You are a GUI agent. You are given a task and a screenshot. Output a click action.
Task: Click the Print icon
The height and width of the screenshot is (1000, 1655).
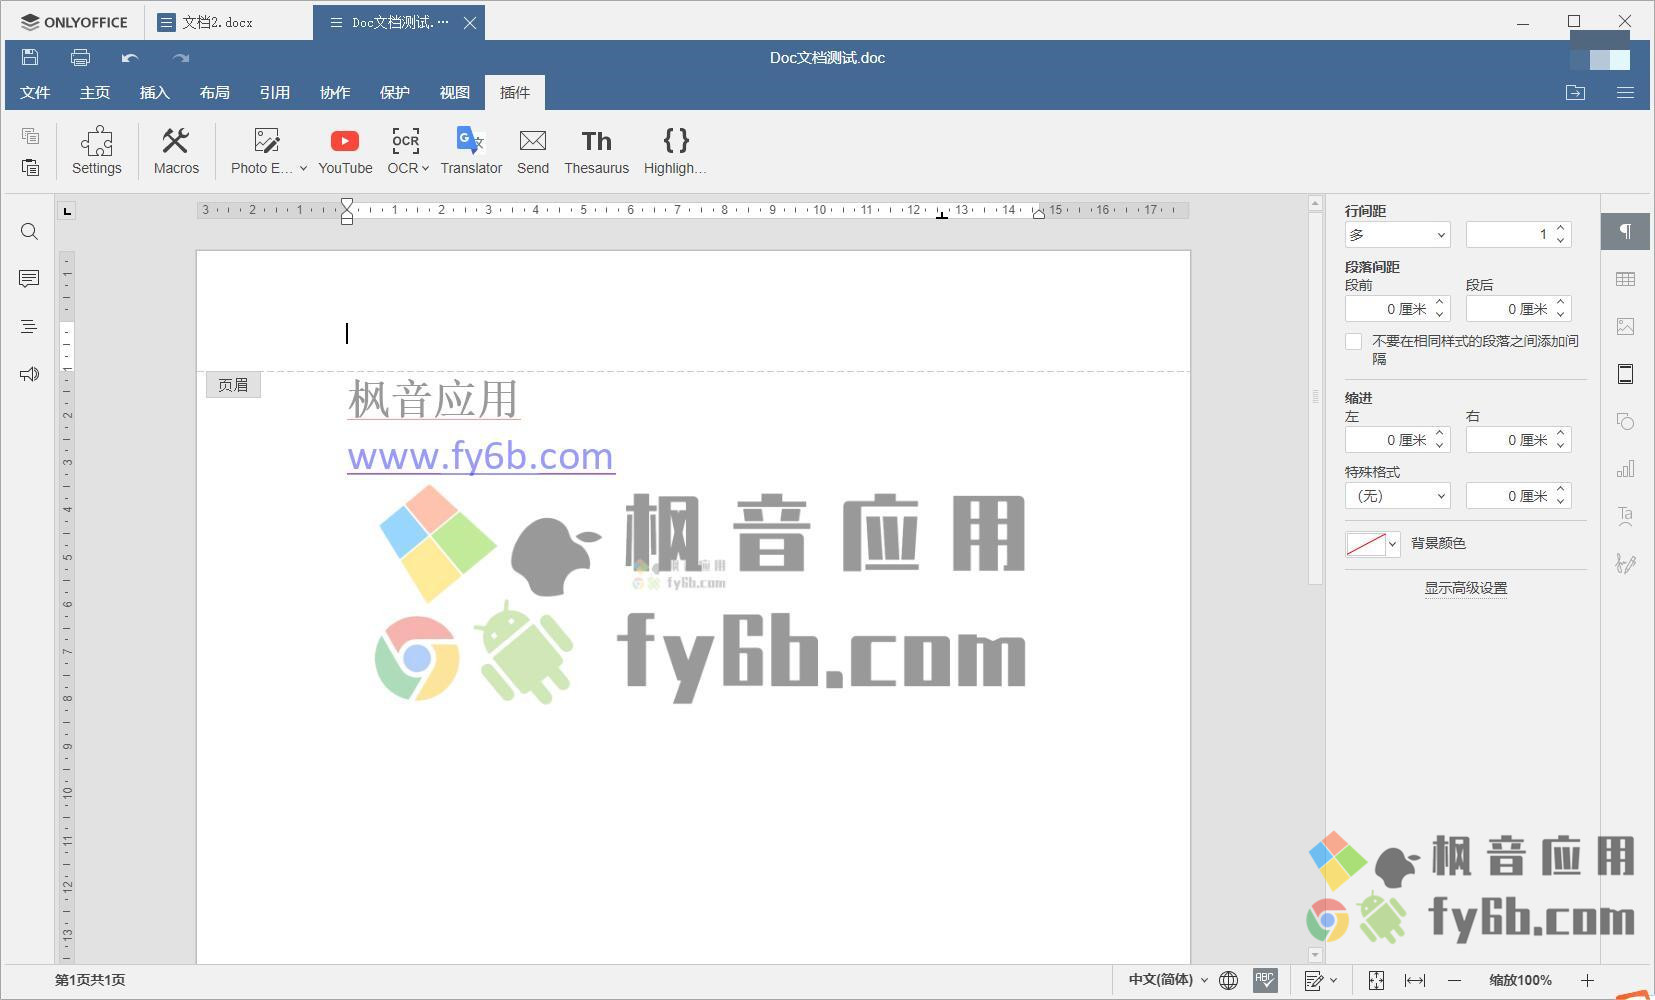click(80, 58)
